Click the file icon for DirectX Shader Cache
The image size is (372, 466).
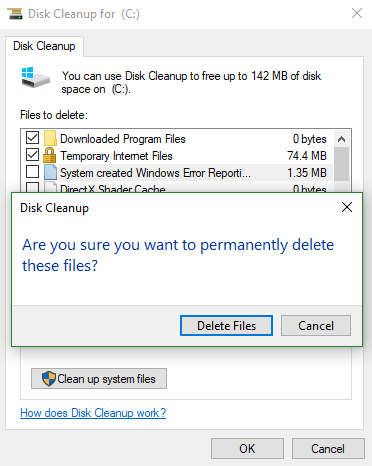tap(50, 187)
